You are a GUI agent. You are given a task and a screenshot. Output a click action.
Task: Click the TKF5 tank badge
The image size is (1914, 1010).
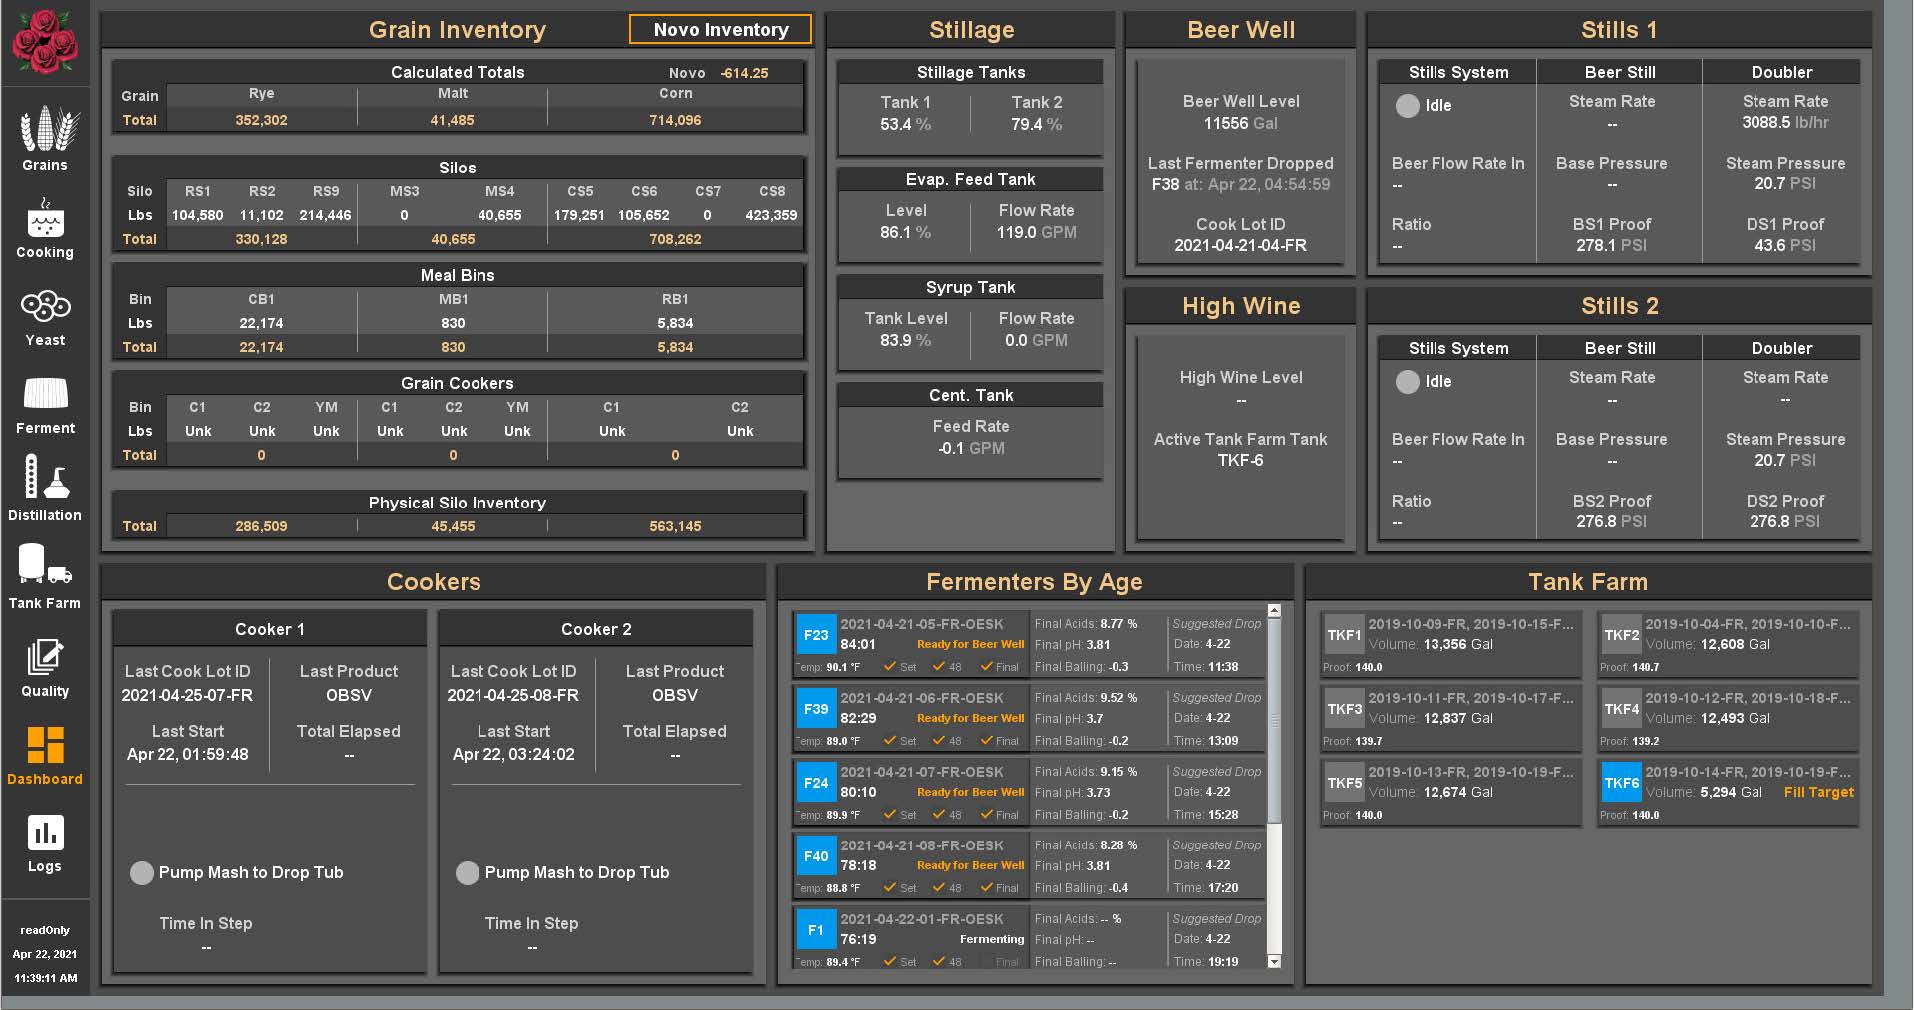1344,783
